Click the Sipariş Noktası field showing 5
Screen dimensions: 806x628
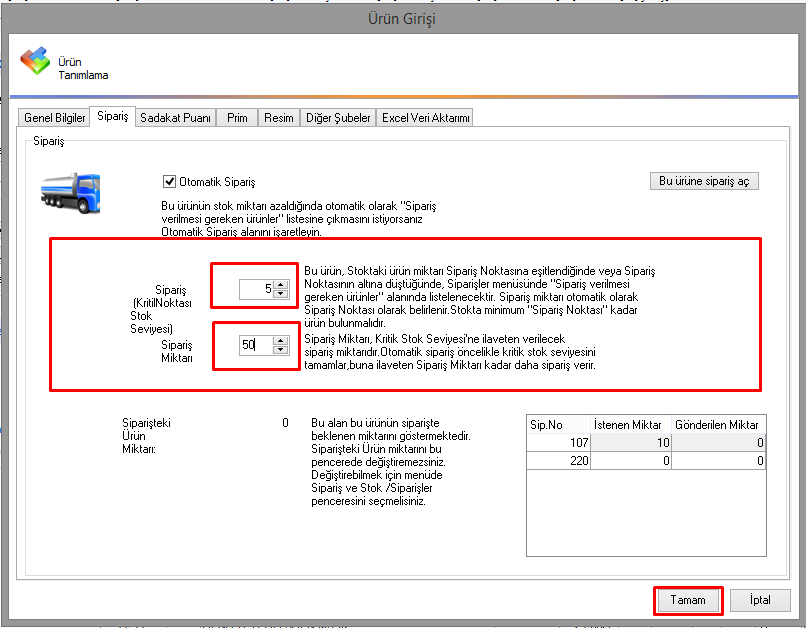click(x=257, y=289)
